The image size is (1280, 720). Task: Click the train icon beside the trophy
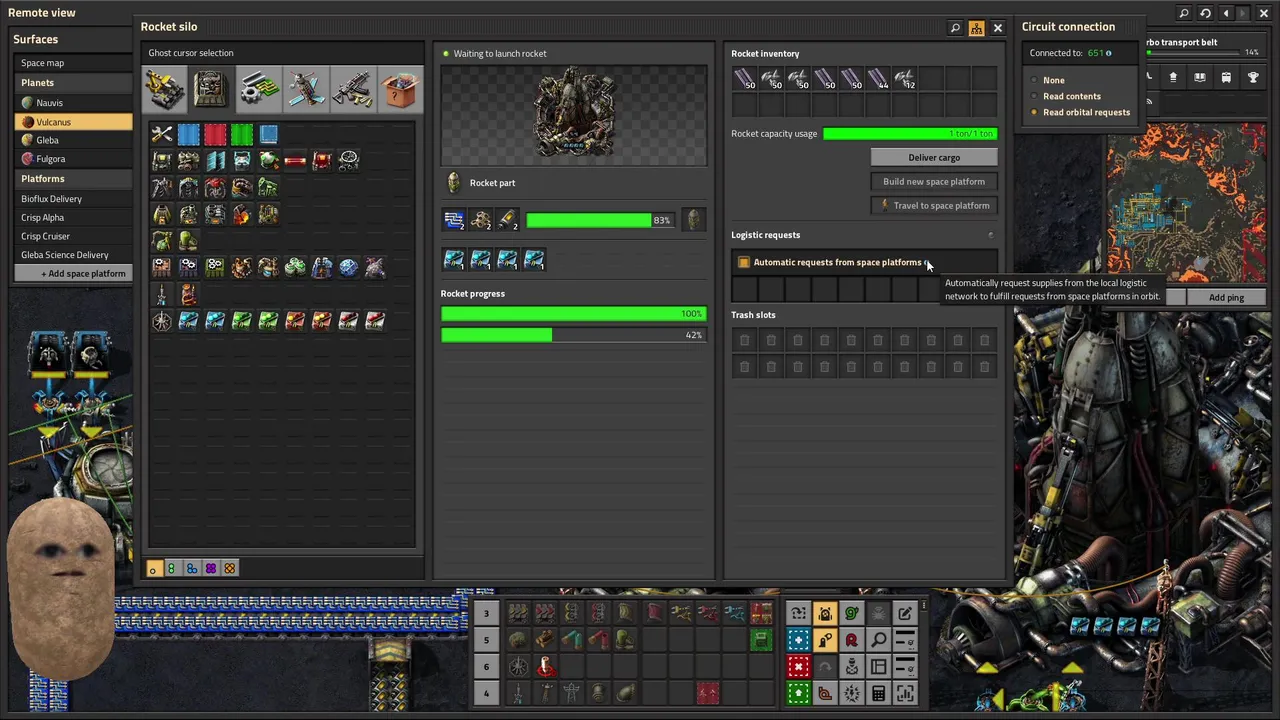tap(1226, 77)
